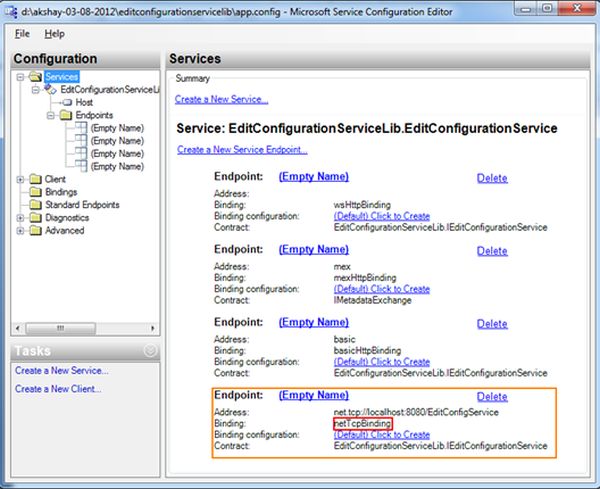Screen dimensions: 600x489
Task: Select Endpoints label in the tree
Action: [94, 115]
